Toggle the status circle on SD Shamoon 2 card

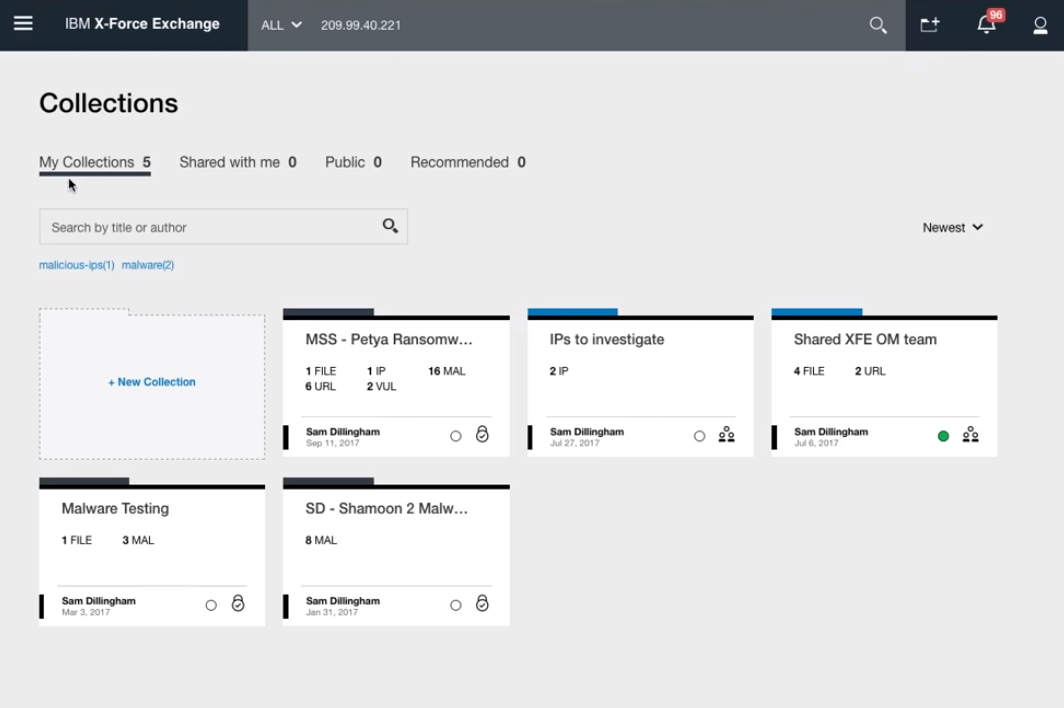coord(455,605)
